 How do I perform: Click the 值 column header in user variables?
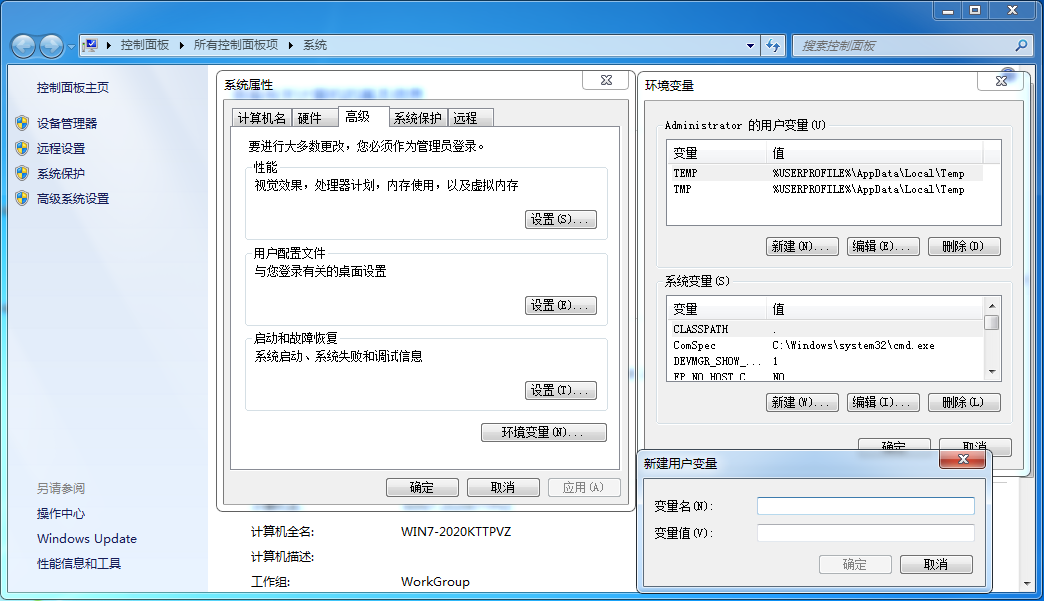coord(874,153)
